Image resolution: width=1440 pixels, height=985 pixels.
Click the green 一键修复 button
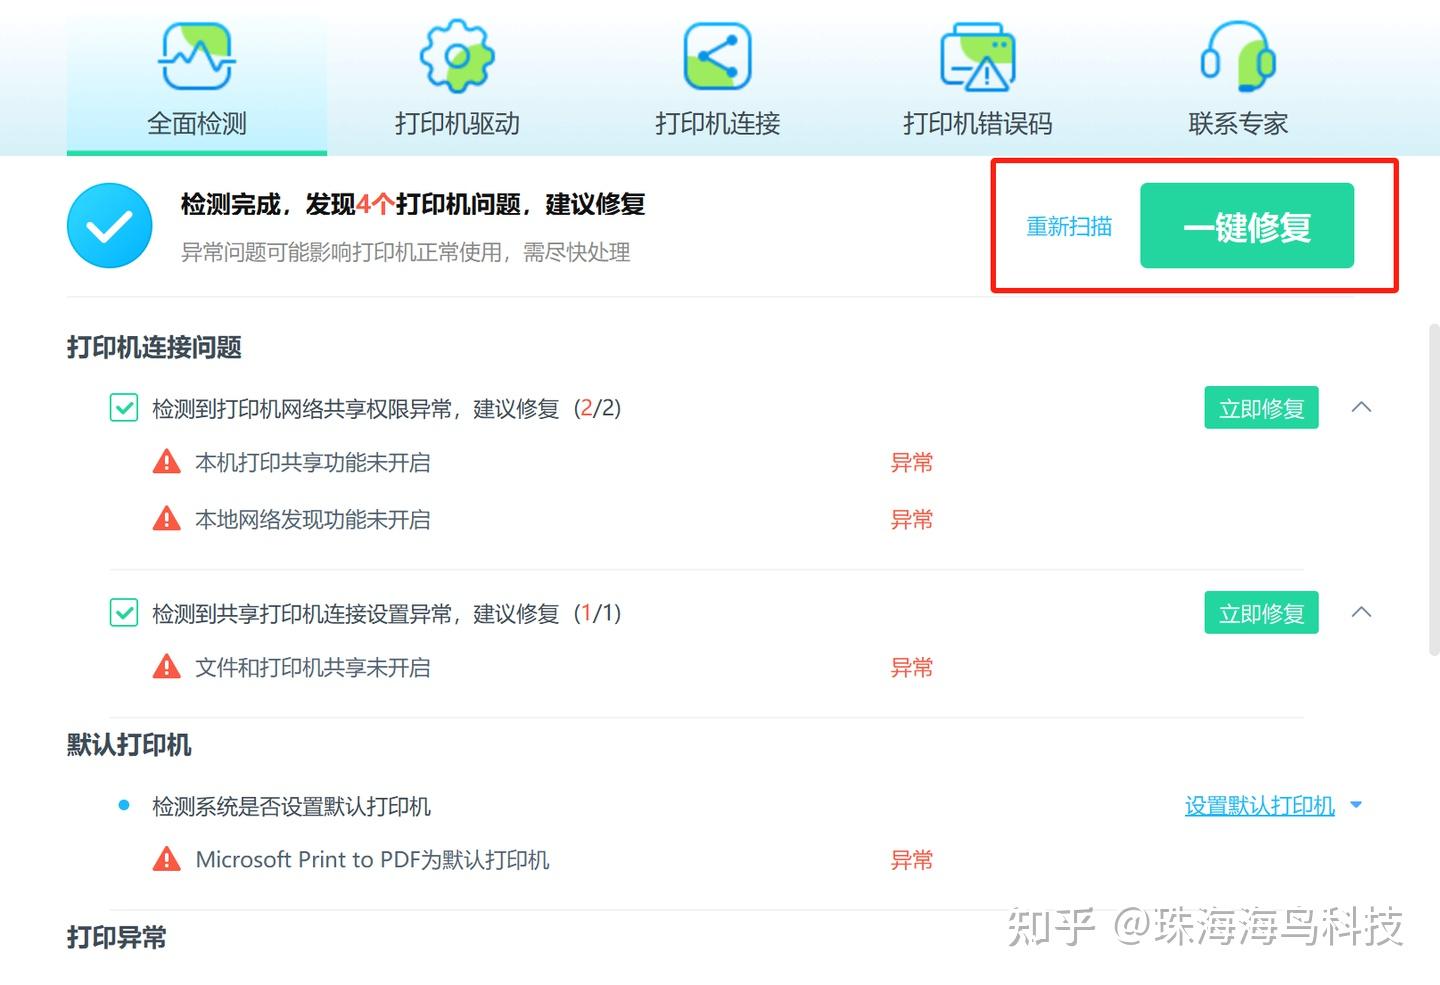coord(1247,226)
